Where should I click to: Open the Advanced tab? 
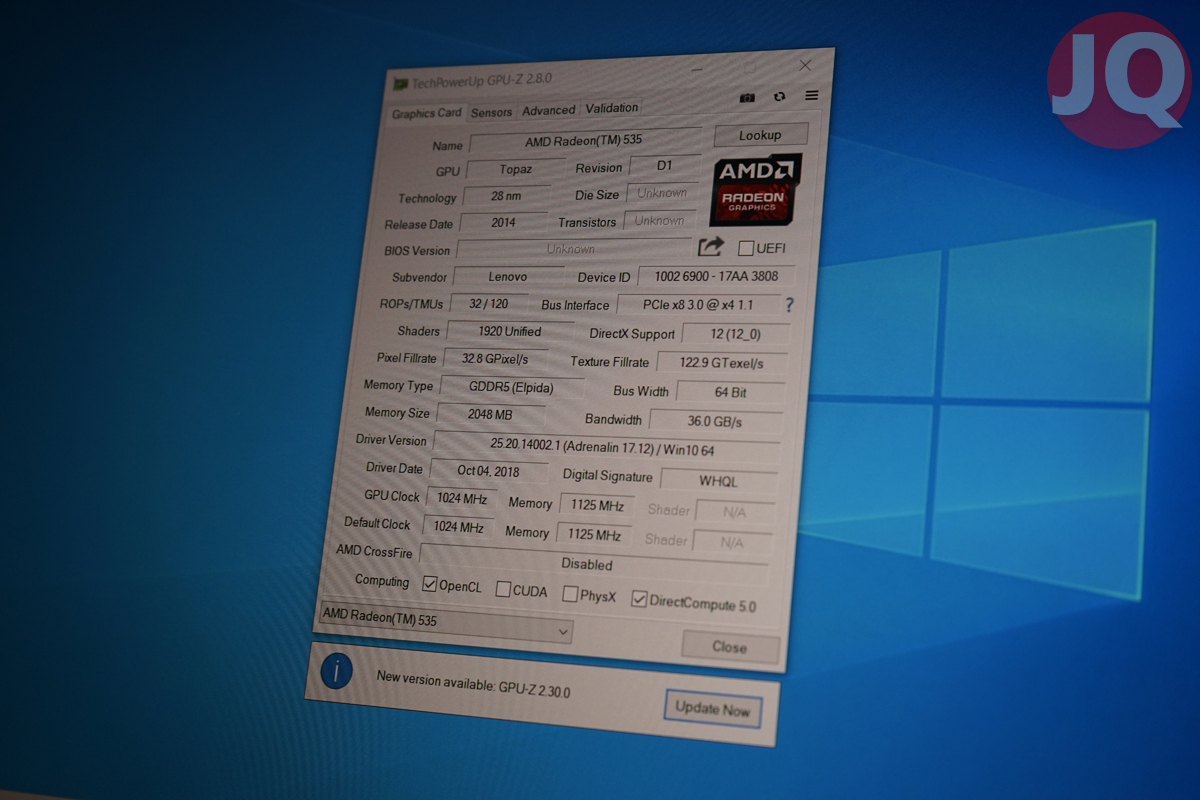point(549,110)
